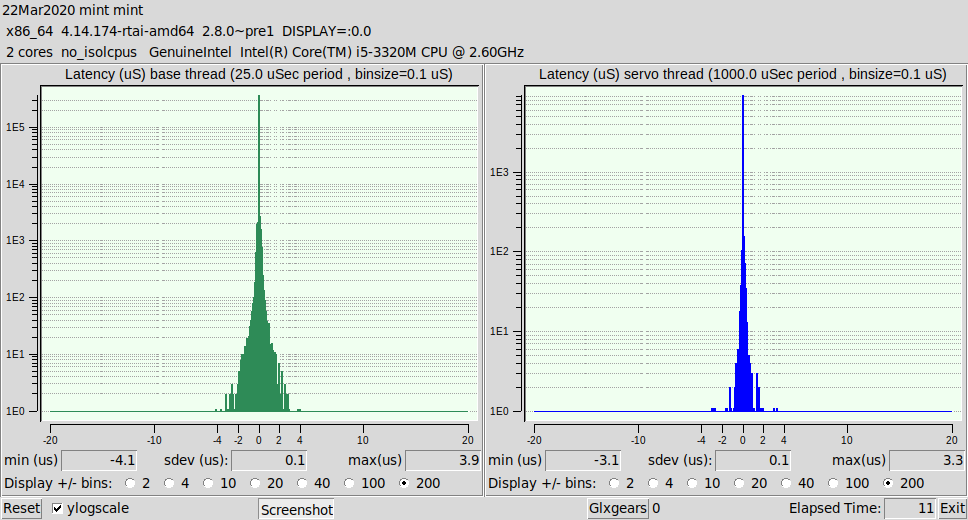Image resolution: width=968 pixels, height=520 pixels.
Task: Click servo thread 'Display +/- bins:' label
Action: [x=543, y=484]
